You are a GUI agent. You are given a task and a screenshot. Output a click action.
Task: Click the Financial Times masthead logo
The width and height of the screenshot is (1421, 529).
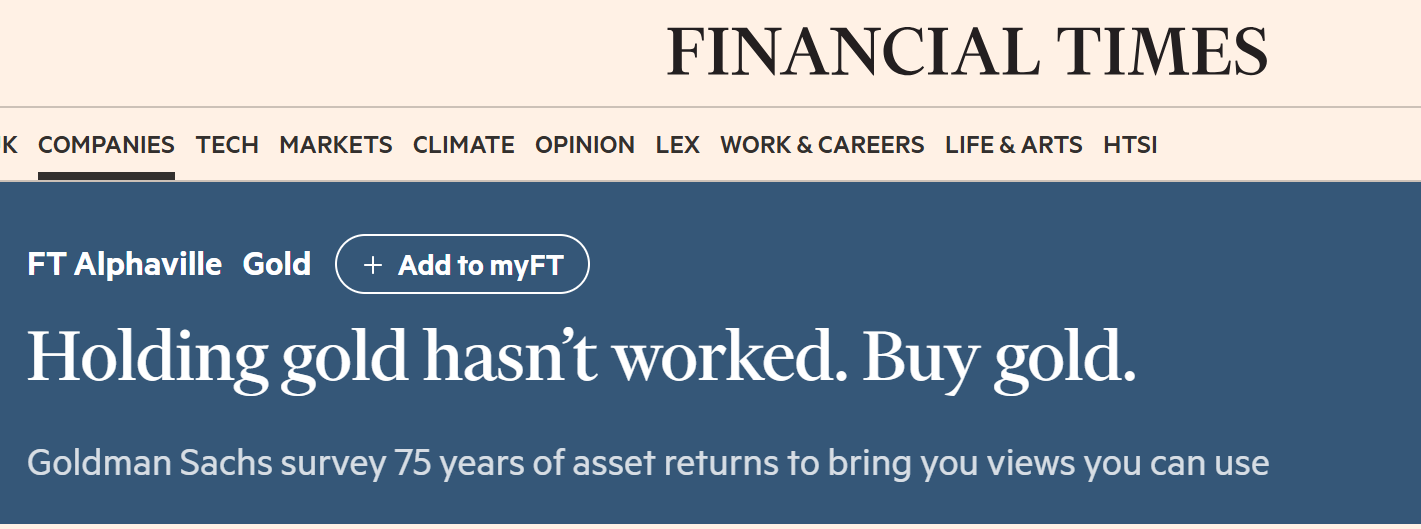click(966, 52)
